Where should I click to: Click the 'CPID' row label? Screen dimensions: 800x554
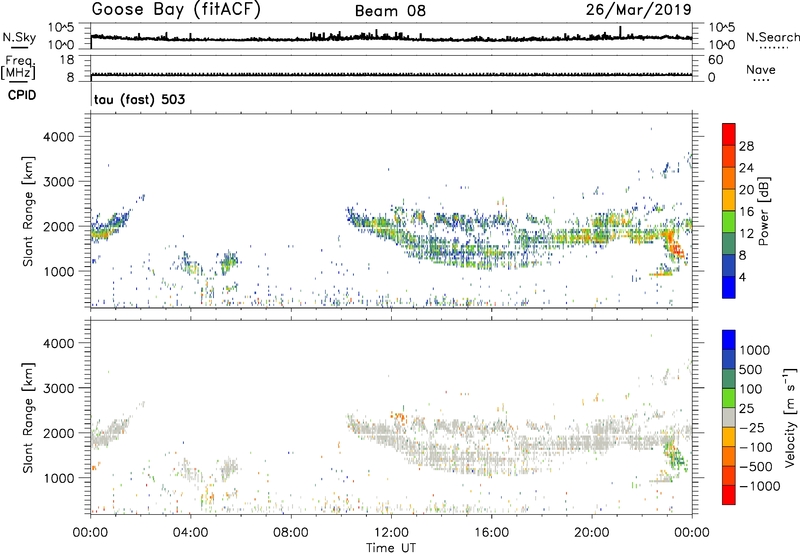tap(22, 95)
